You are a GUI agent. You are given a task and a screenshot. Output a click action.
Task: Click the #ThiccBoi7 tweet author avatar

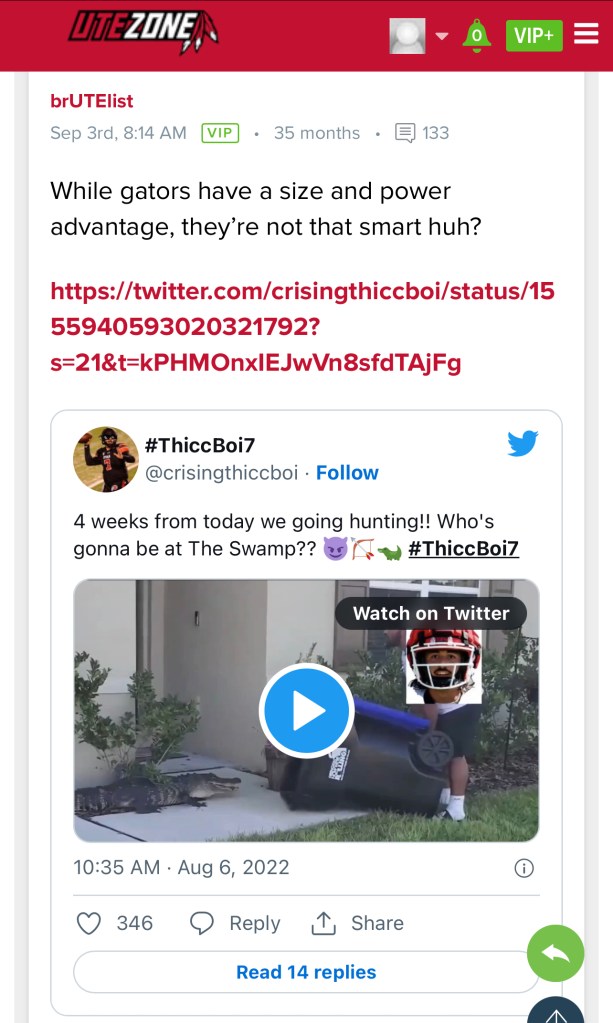(x=106, y=459)
